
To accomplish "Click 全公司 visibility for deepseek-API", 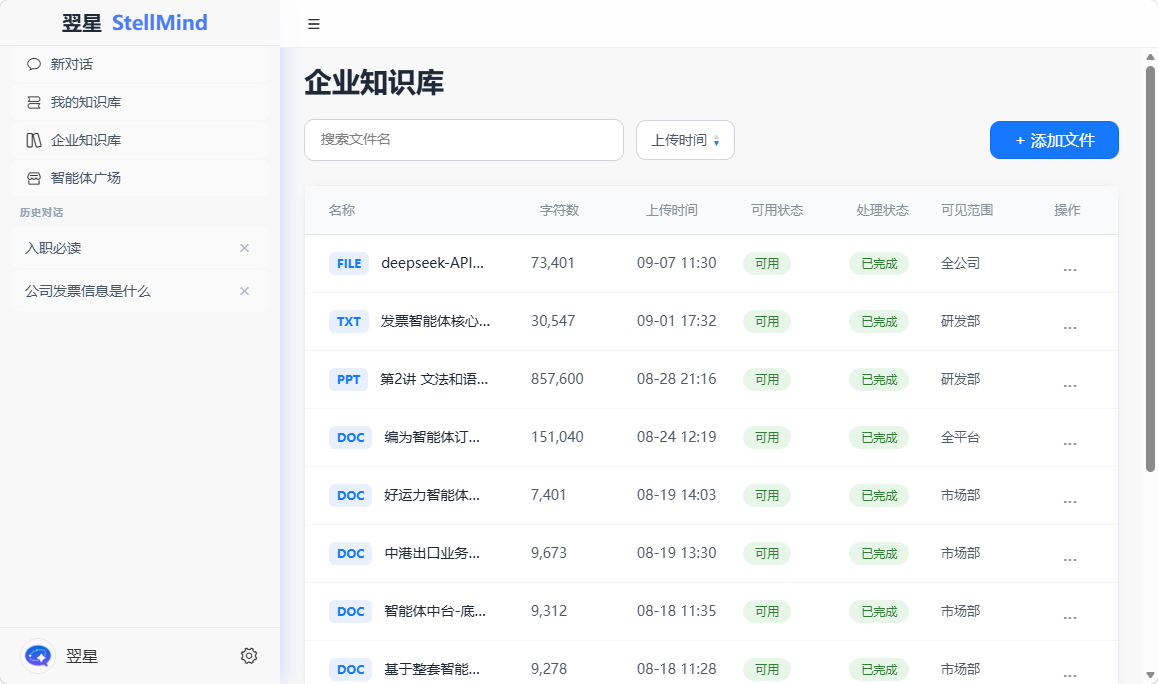I will point(960,263).
